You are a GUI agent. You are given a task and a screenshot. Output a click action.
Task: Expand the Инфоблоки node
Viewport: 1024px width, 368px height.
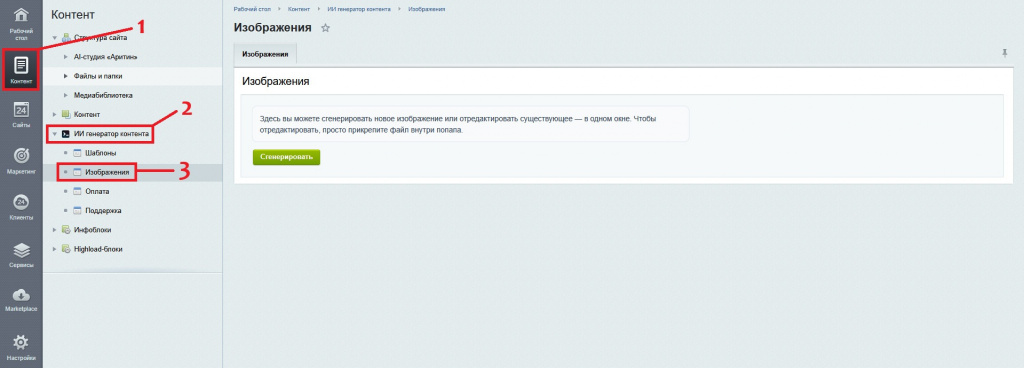[x=55, y=230]
